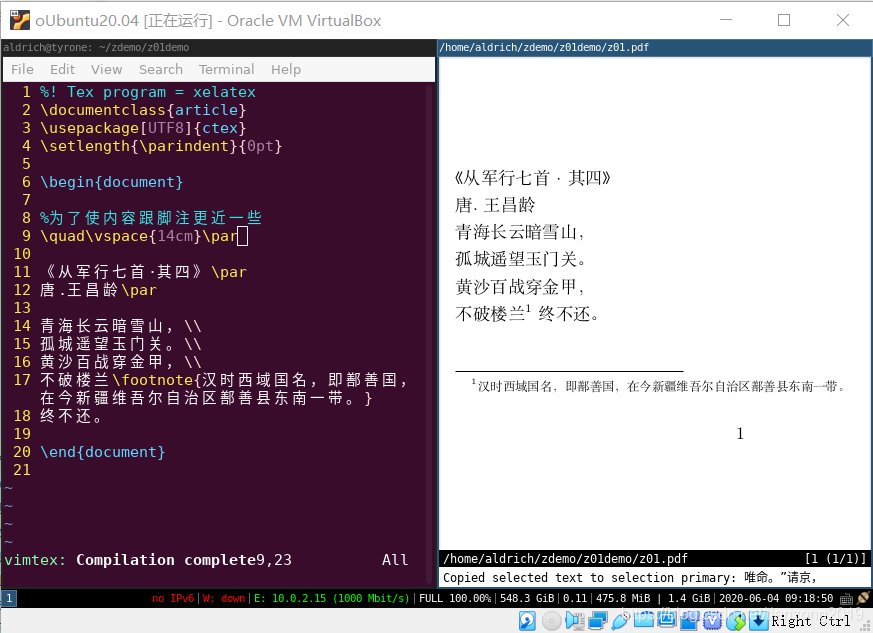Click the keyboard capture down-arrow icon
This screenshot has width=873, height=633.
(x=759, y=621)
